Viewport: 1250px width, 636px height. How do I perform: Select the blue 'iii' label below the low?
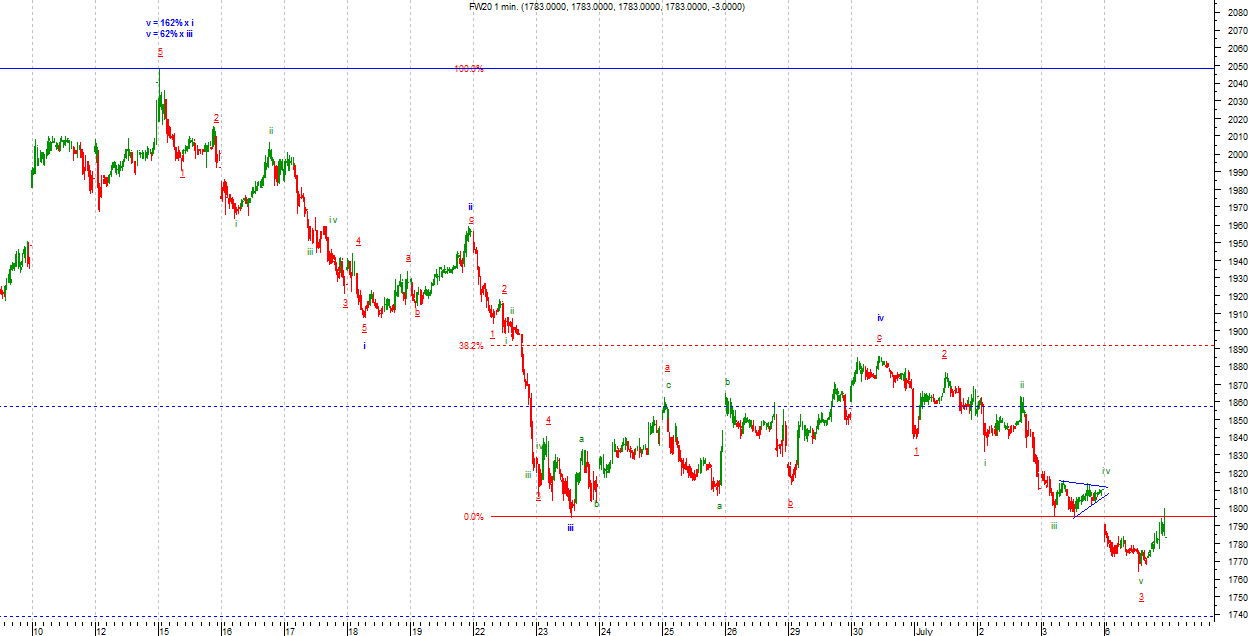[x=570, y=527]
